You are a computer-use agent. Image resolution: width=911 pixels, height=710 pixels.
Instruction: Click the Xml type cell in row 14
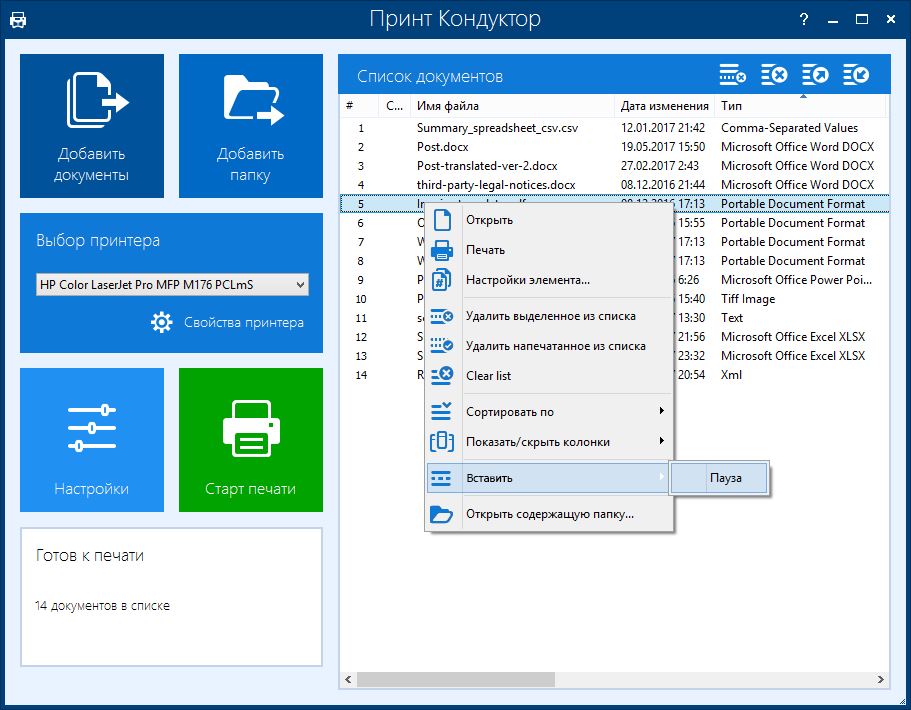pos(731,375)
